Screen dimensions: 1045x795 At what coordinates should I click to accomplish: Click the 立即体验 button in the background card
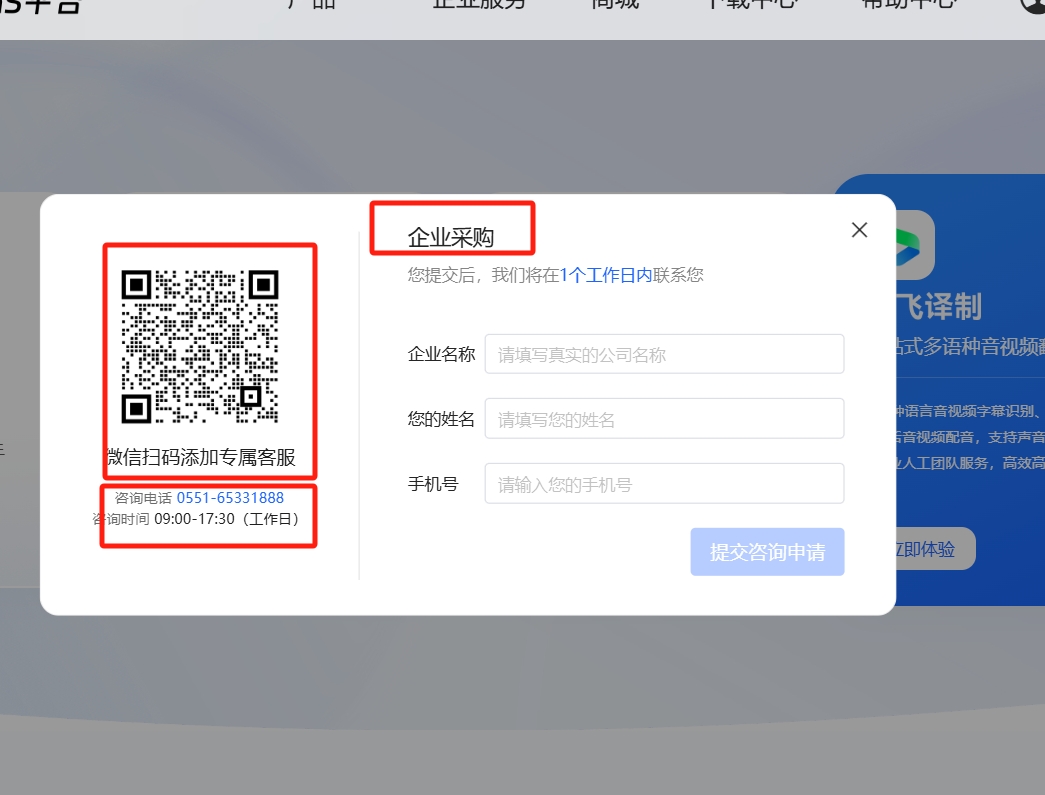coord(933,548)
